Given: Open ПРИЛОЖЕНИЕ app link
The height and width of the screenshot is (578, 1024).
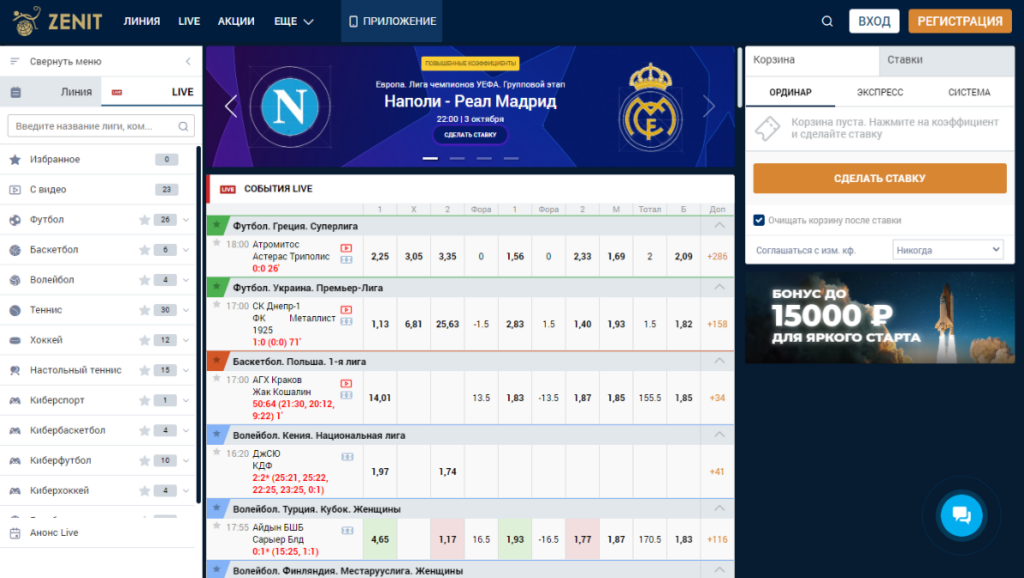Looking at the screenshot, I should (392, 22).
